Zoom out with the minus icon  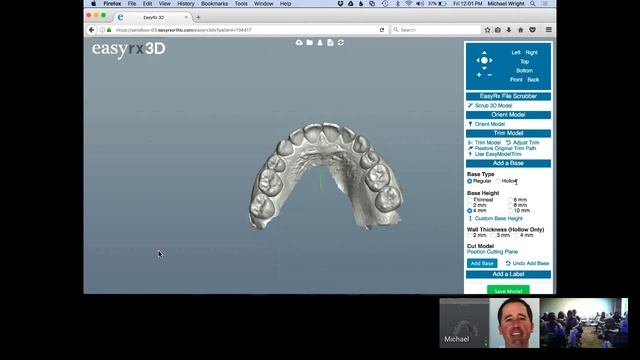[x=489, y=75]
